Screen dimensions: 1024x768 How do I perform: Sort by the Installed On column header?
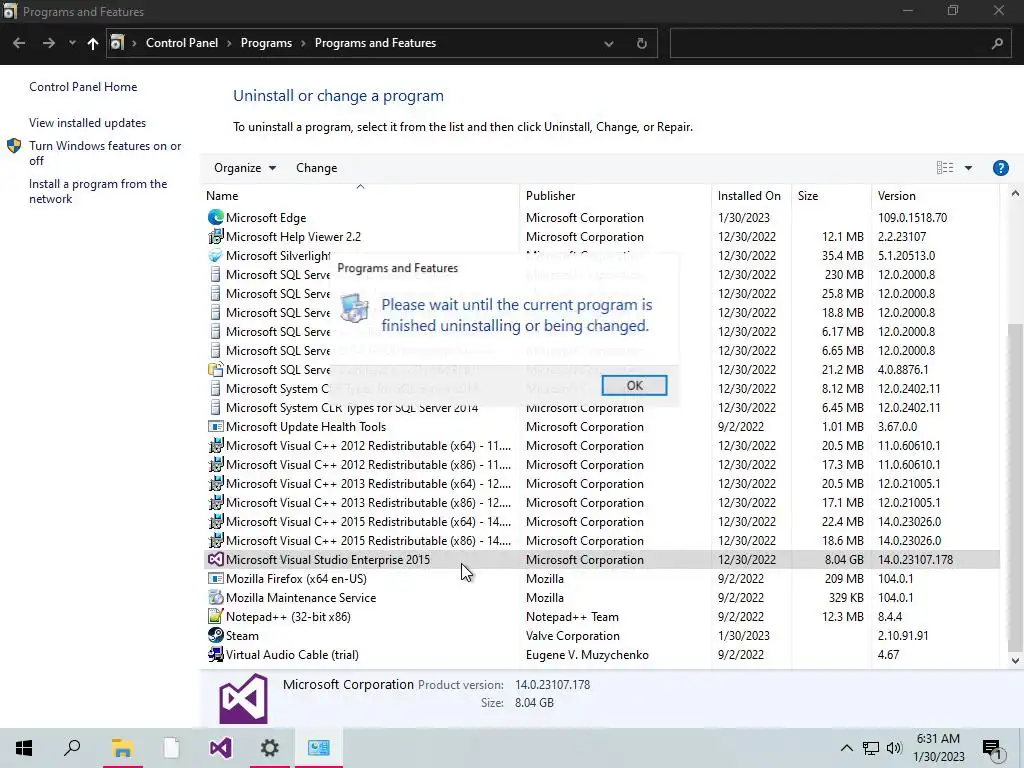[x=751, y=195]
